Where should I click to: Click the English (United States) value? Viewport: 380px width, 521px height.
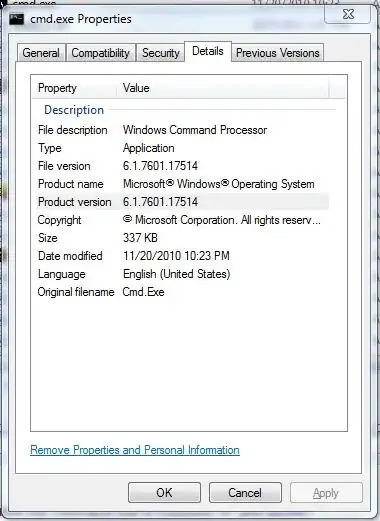(177, 274)
